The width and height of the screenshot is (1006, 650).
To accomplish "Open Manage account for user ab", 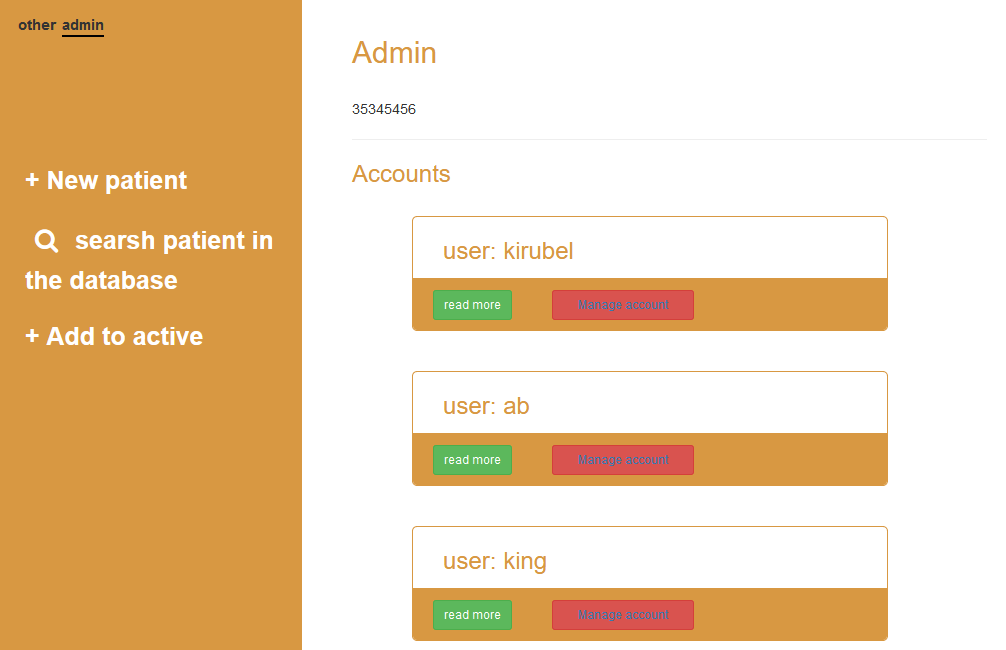I will (622, 459).
